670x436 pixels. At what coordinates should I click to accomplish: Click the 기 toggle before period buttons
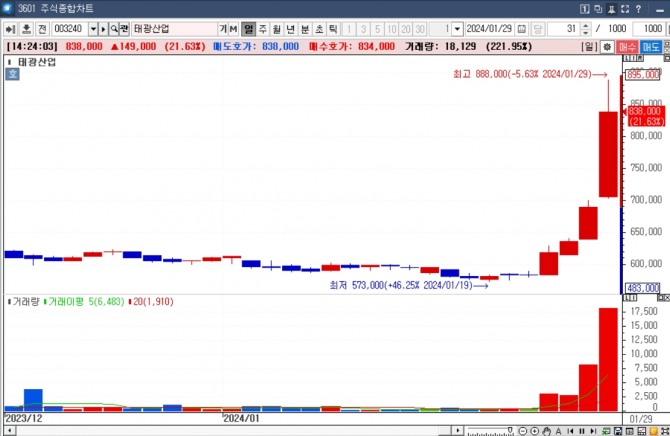[223, 29]
